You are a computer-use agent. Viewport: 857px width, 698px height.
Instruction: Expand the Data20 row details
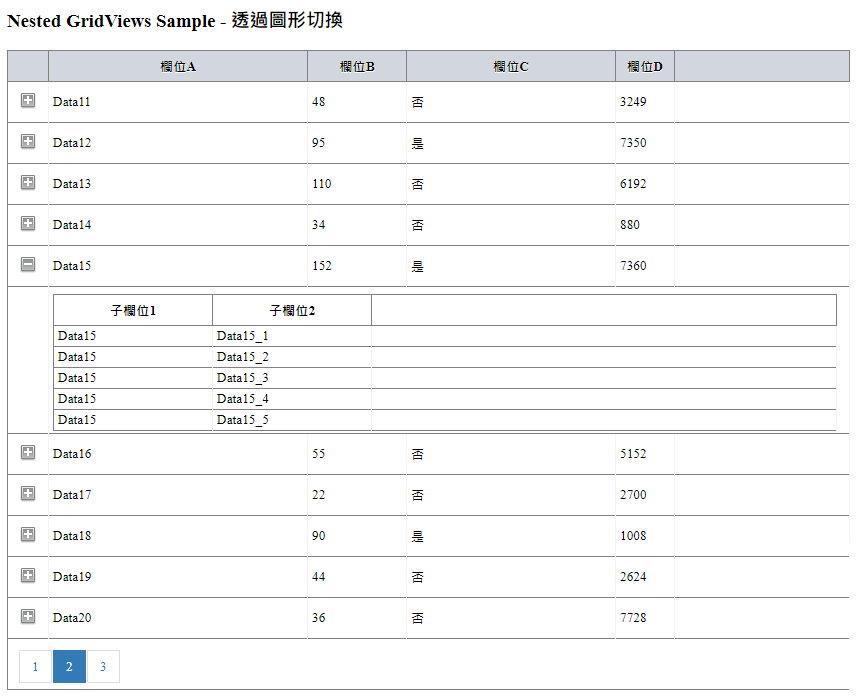coord(30,617)
